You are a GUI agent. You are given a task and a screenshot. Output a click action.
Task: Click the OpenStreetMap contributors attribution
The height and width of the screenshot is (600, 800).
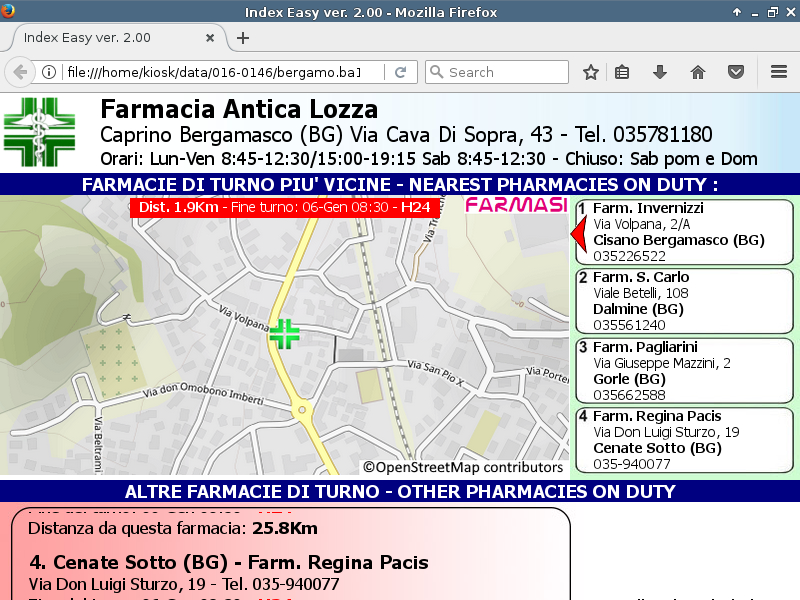tap(463, 467)
